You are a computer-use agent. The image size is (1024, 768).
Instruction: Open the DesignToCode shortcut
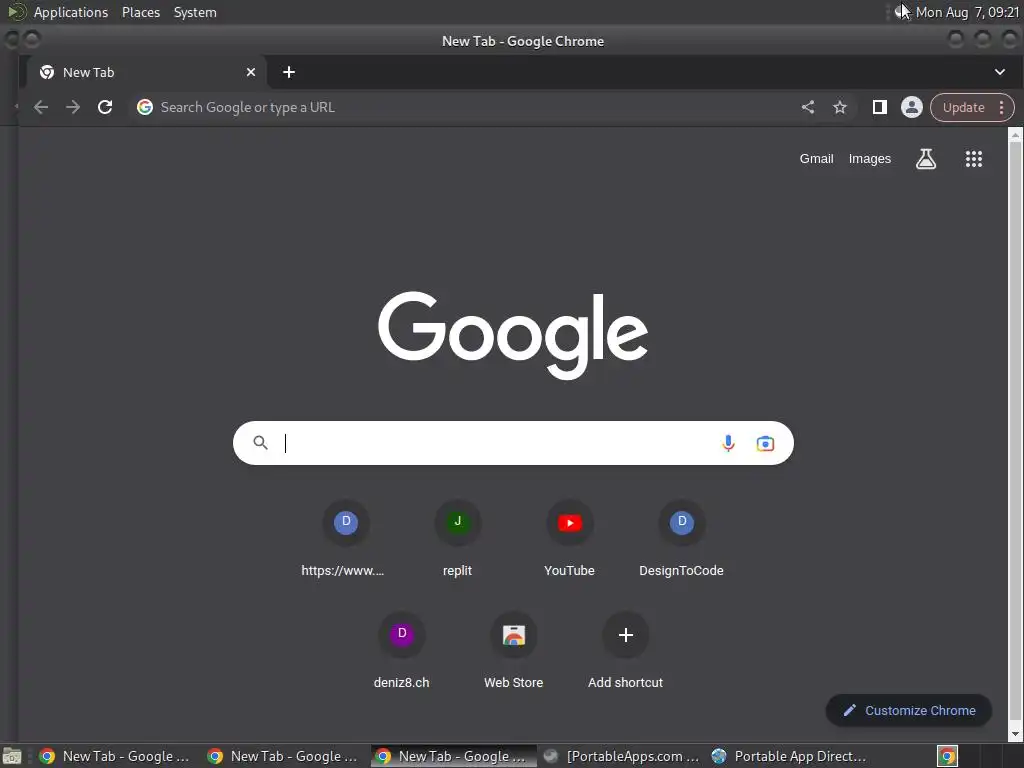(x=681, y=539)
